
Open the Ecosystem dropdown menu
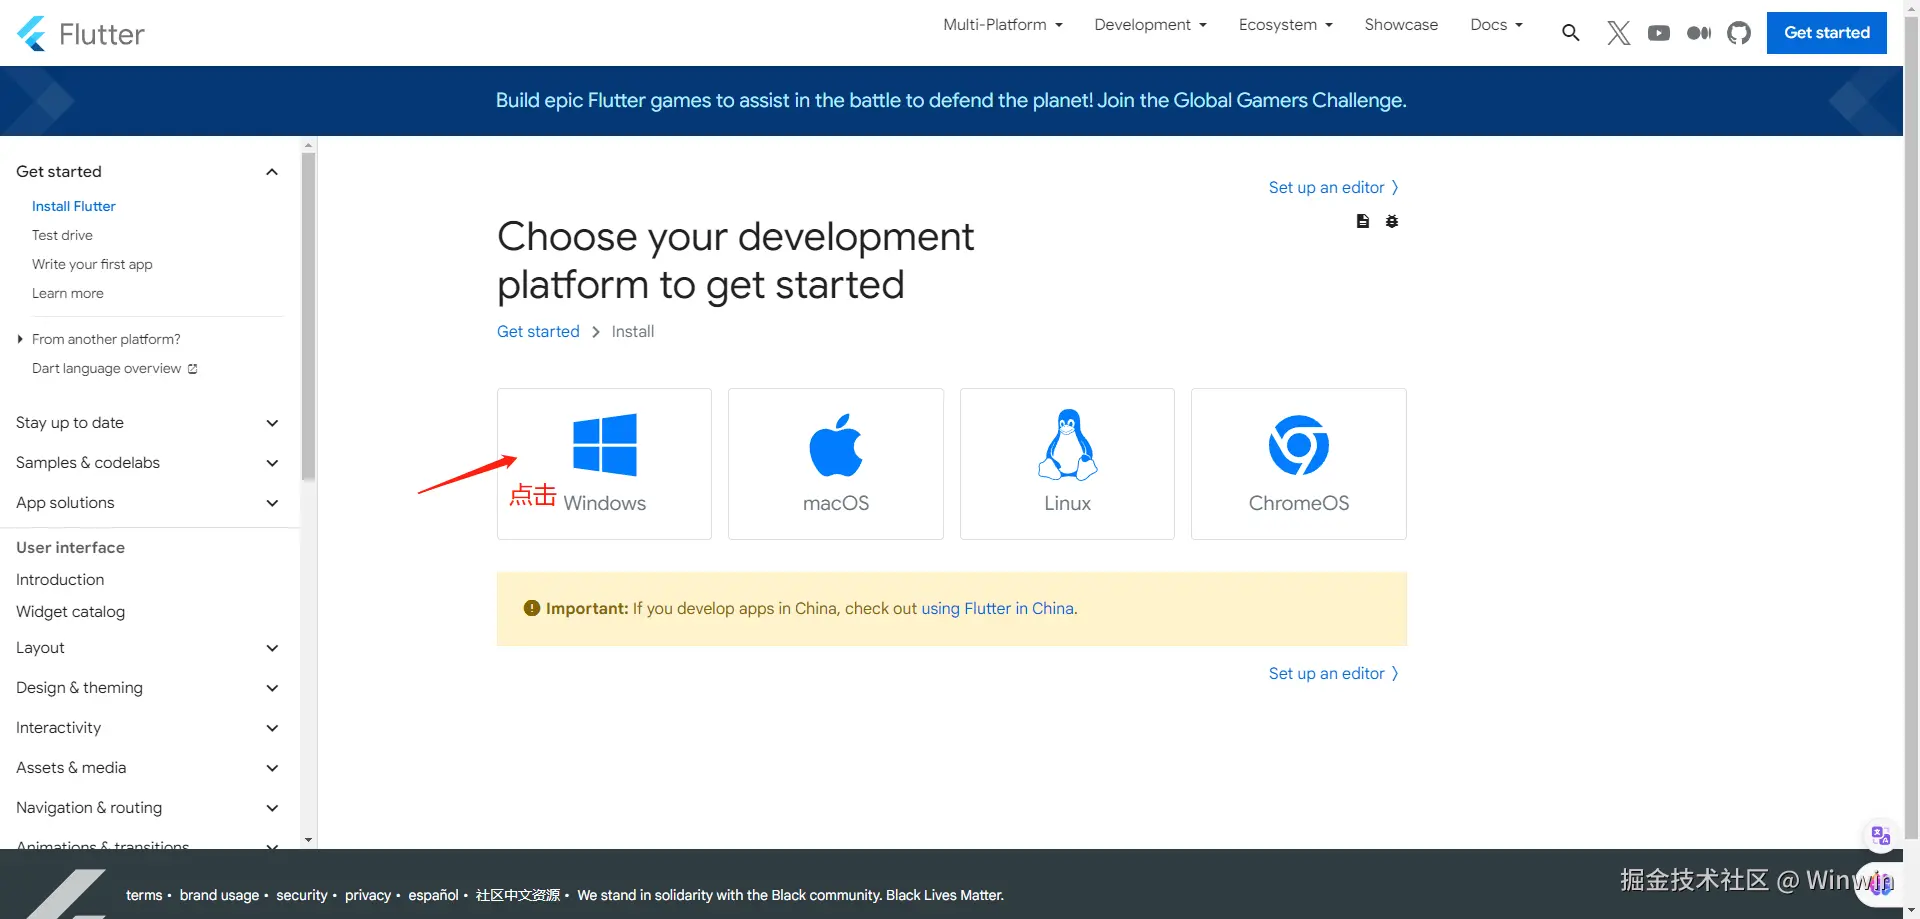click(x=1285, y=25)
